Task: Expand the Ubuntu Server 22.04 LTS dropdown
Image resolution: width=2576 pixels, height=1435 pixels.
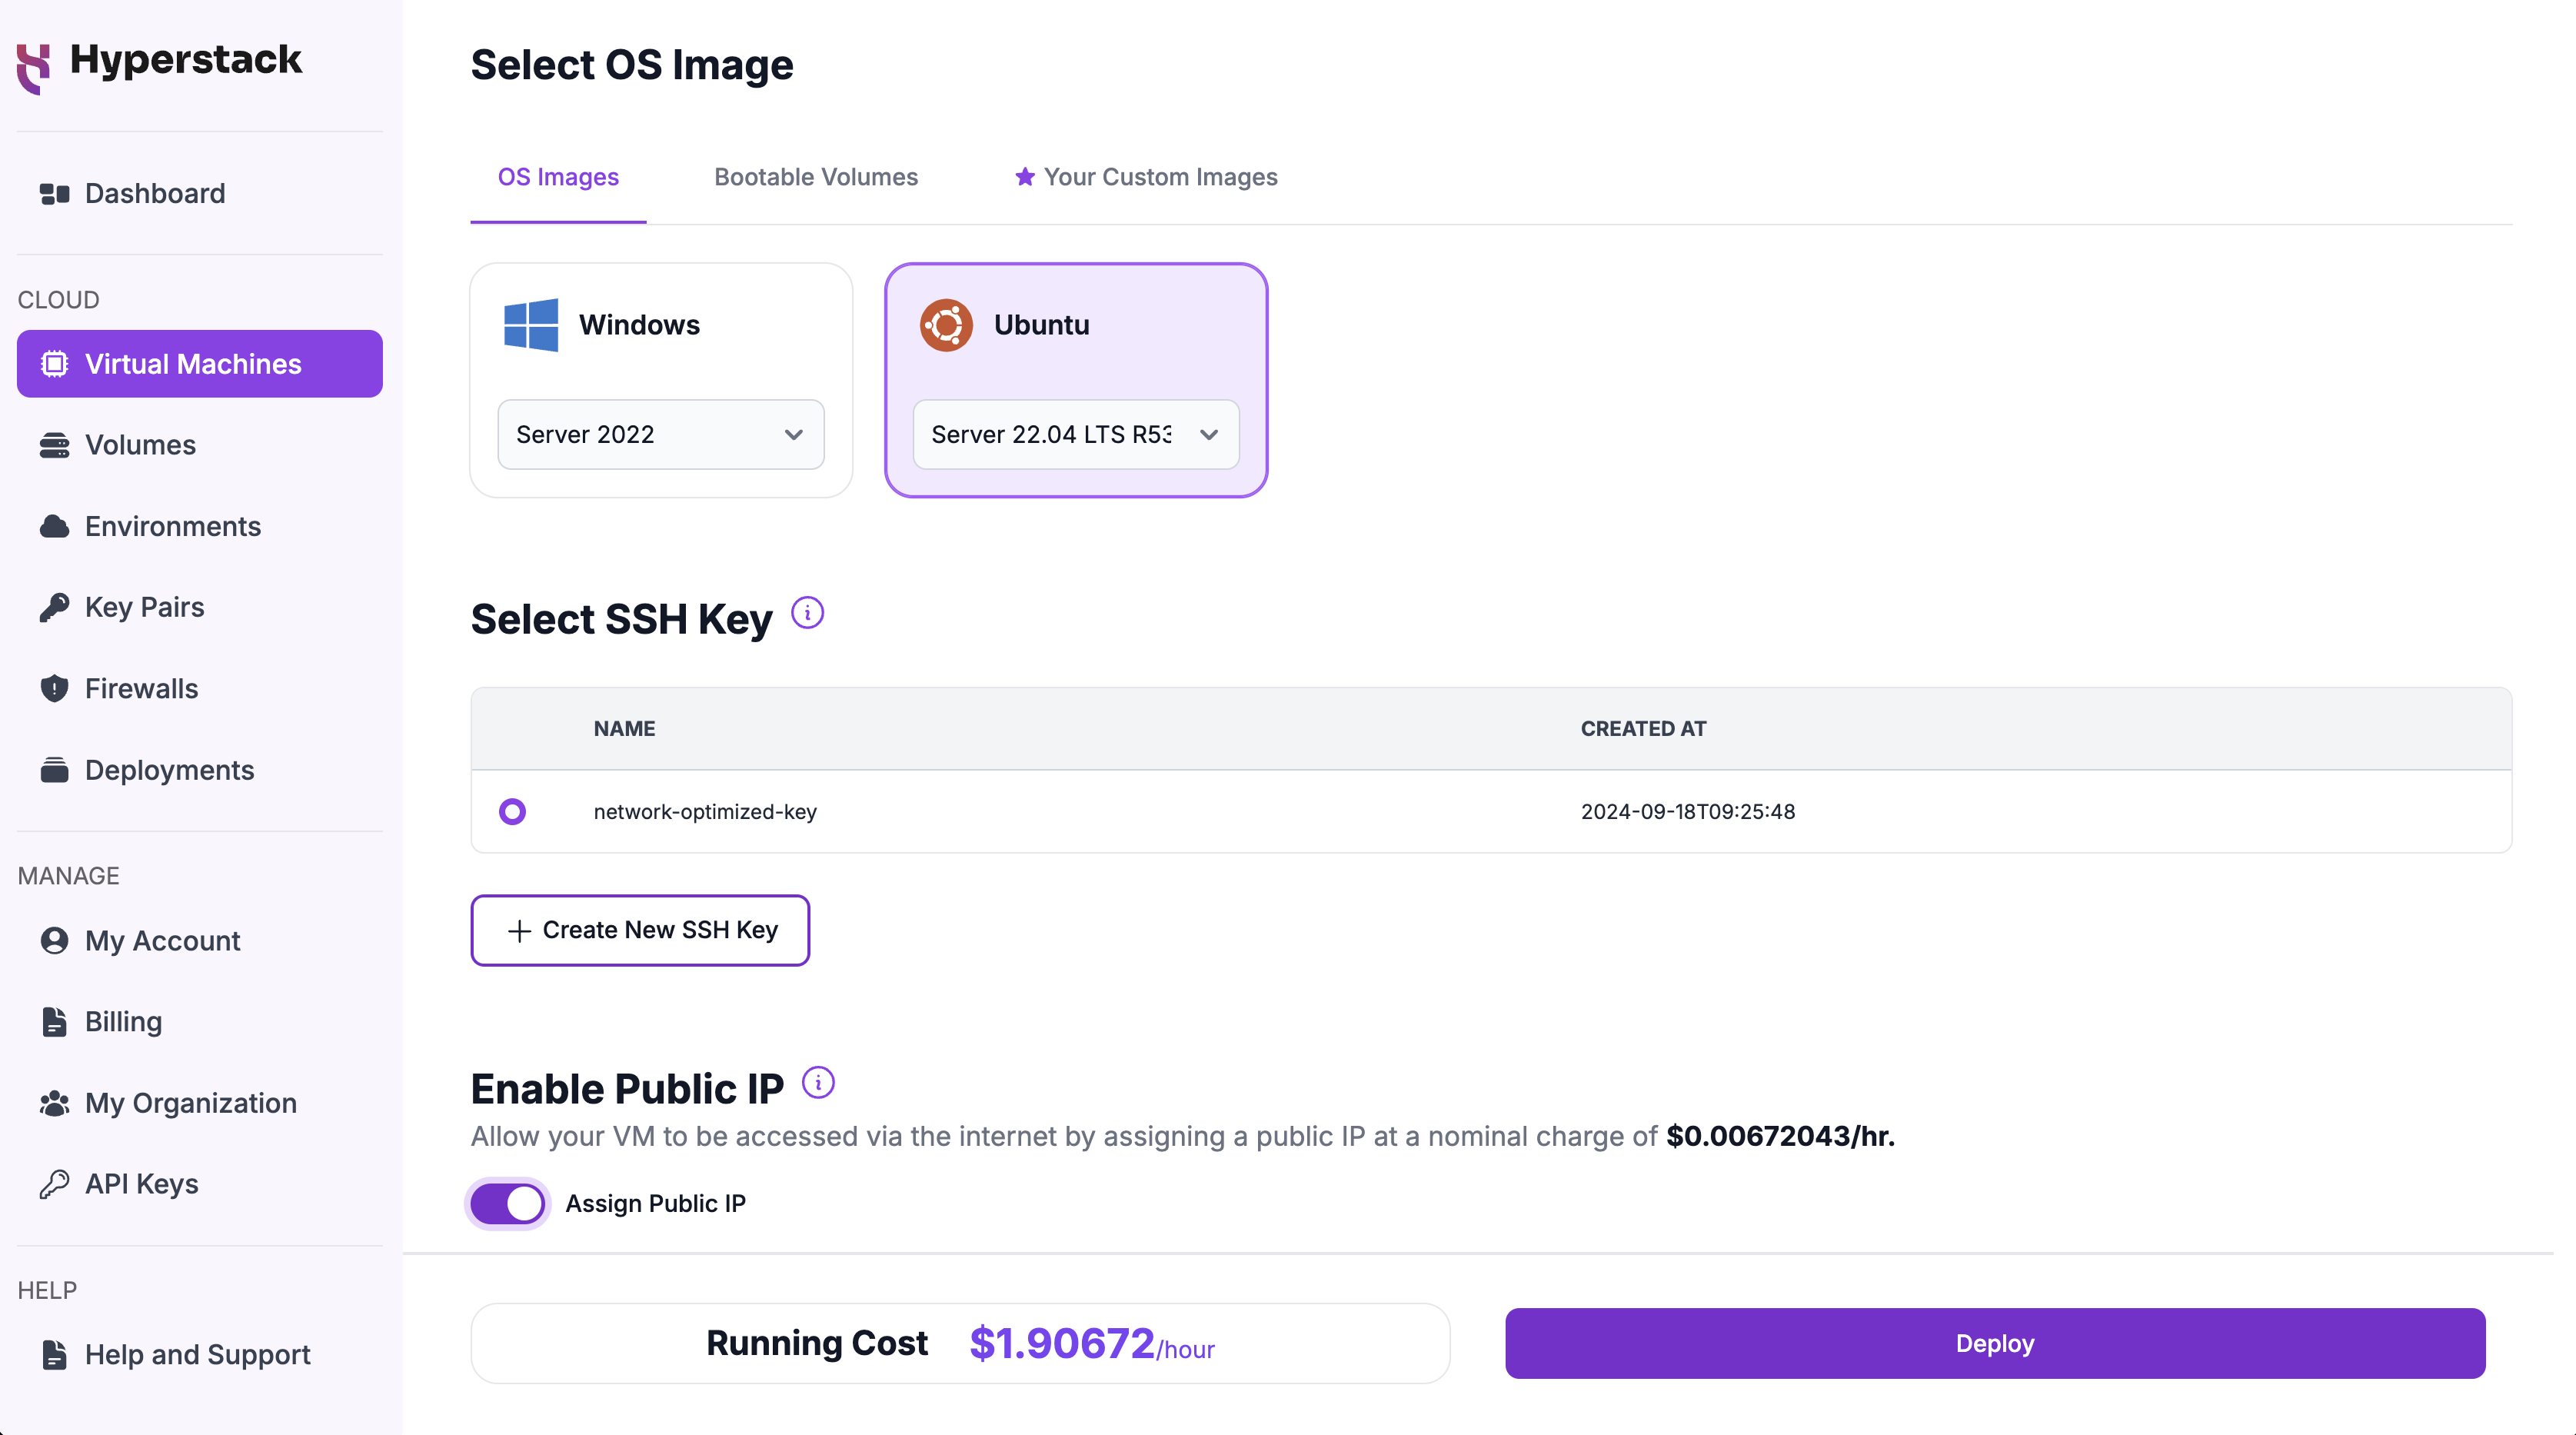Action: (1075, 434)
